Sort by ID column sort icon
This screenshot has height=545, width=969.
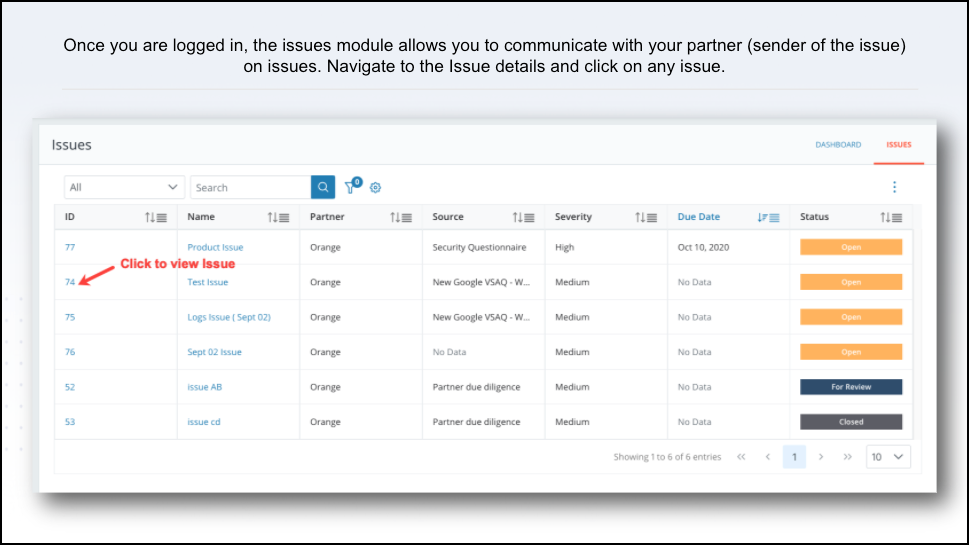[x=156, y=218]
